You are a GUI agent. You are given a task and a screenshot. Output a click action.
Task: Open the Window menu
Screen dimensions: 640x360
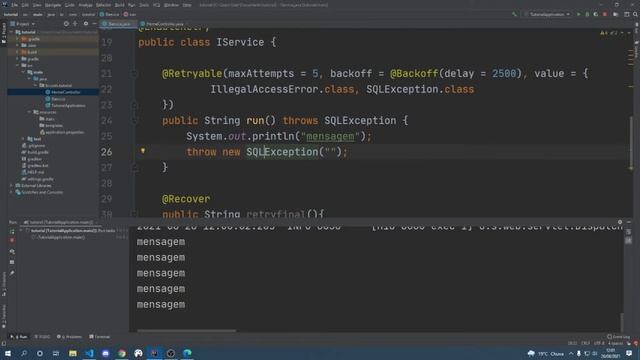(x=171, y=5)
